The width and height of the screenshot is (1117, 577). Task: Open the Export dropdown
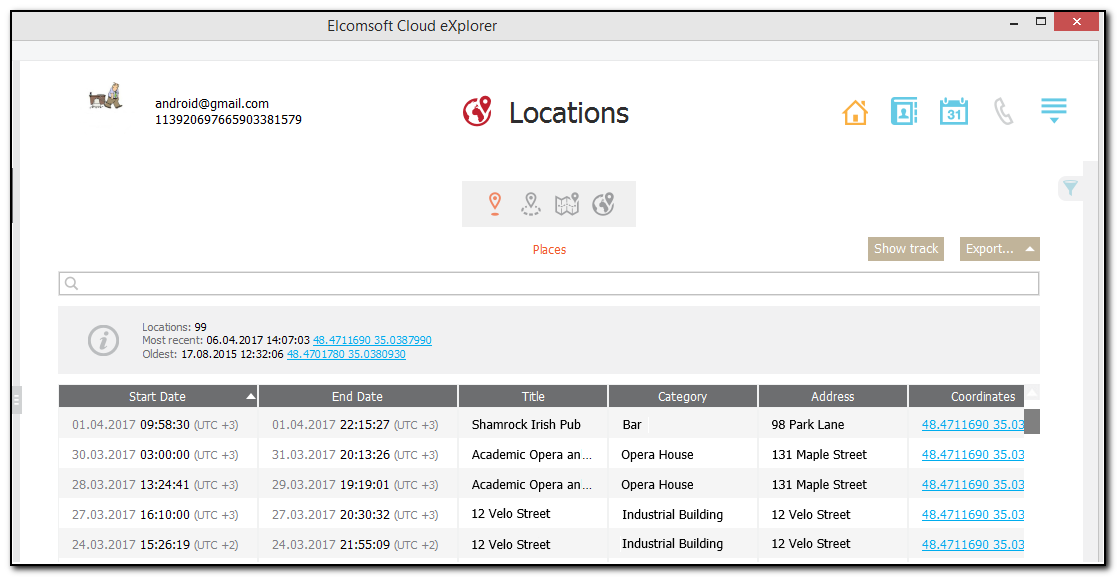coord(999,249)
